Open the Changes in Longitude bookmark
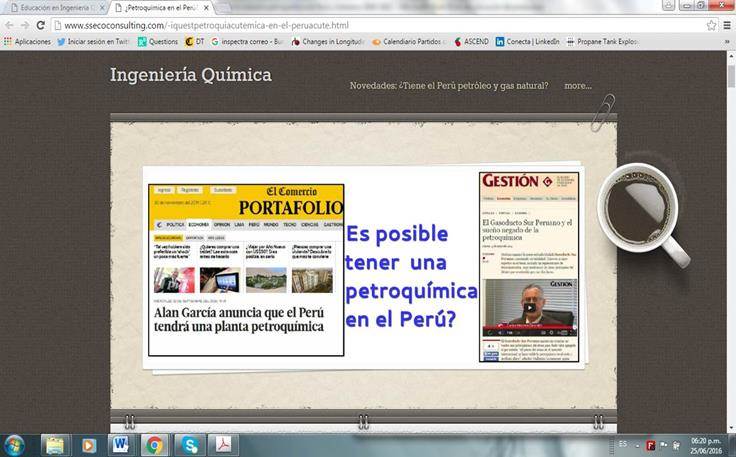The image size is (736, 457). [x=328, y=42]
